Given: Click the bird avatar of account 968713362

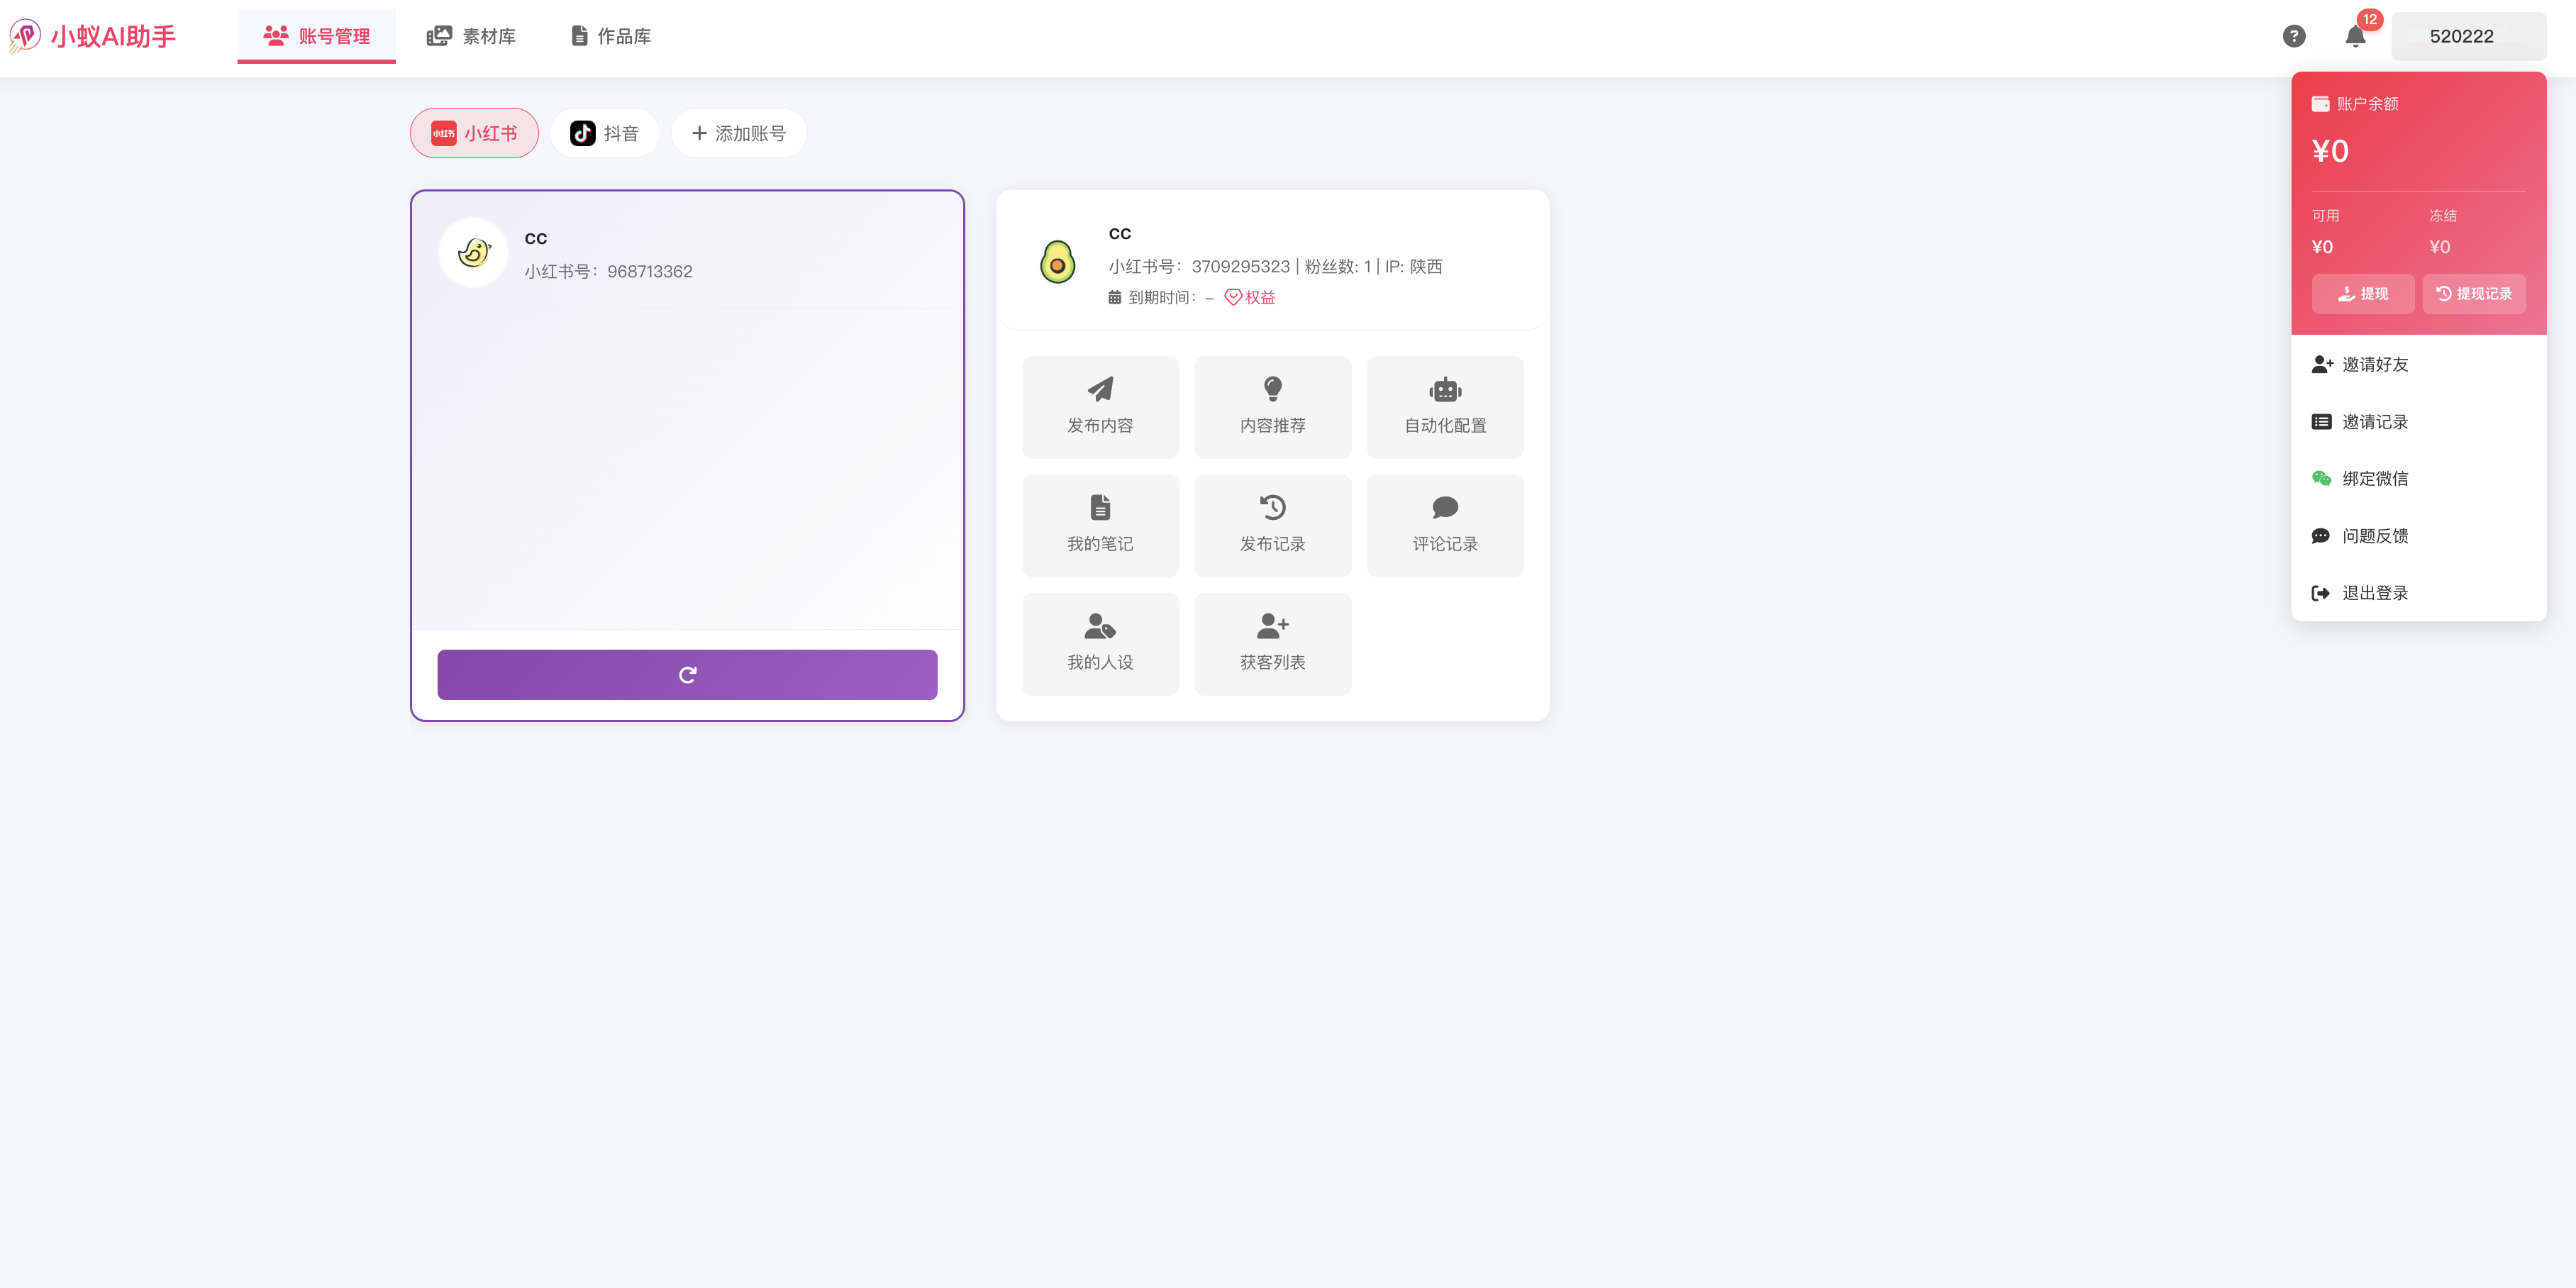Looking at the screenshot, I should coord(474,253).
